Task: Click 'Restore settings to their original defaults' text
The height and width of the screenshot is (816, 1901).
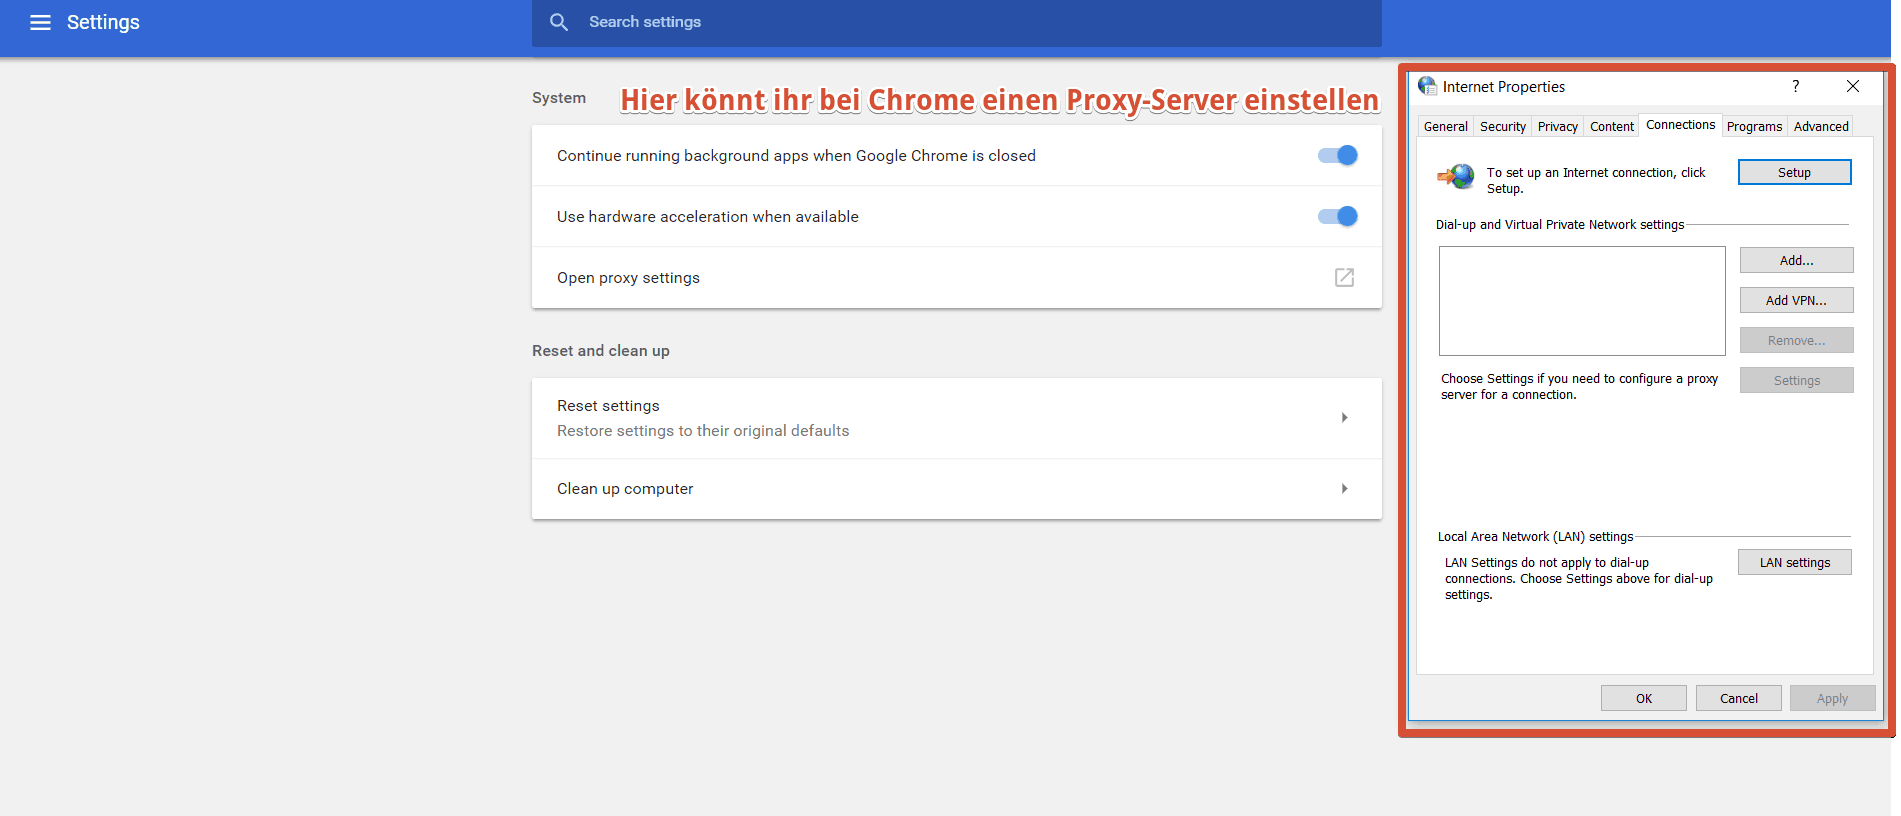Action: (703, 431)
